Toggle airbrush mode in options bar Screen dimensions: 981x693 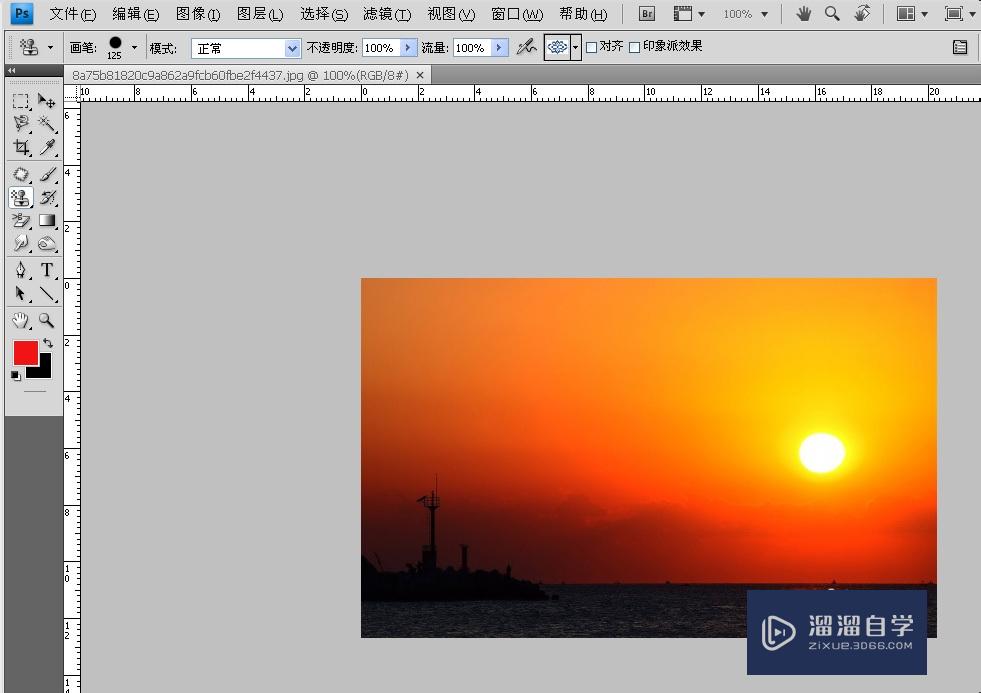pyautogui.click(x=526, y=47)
